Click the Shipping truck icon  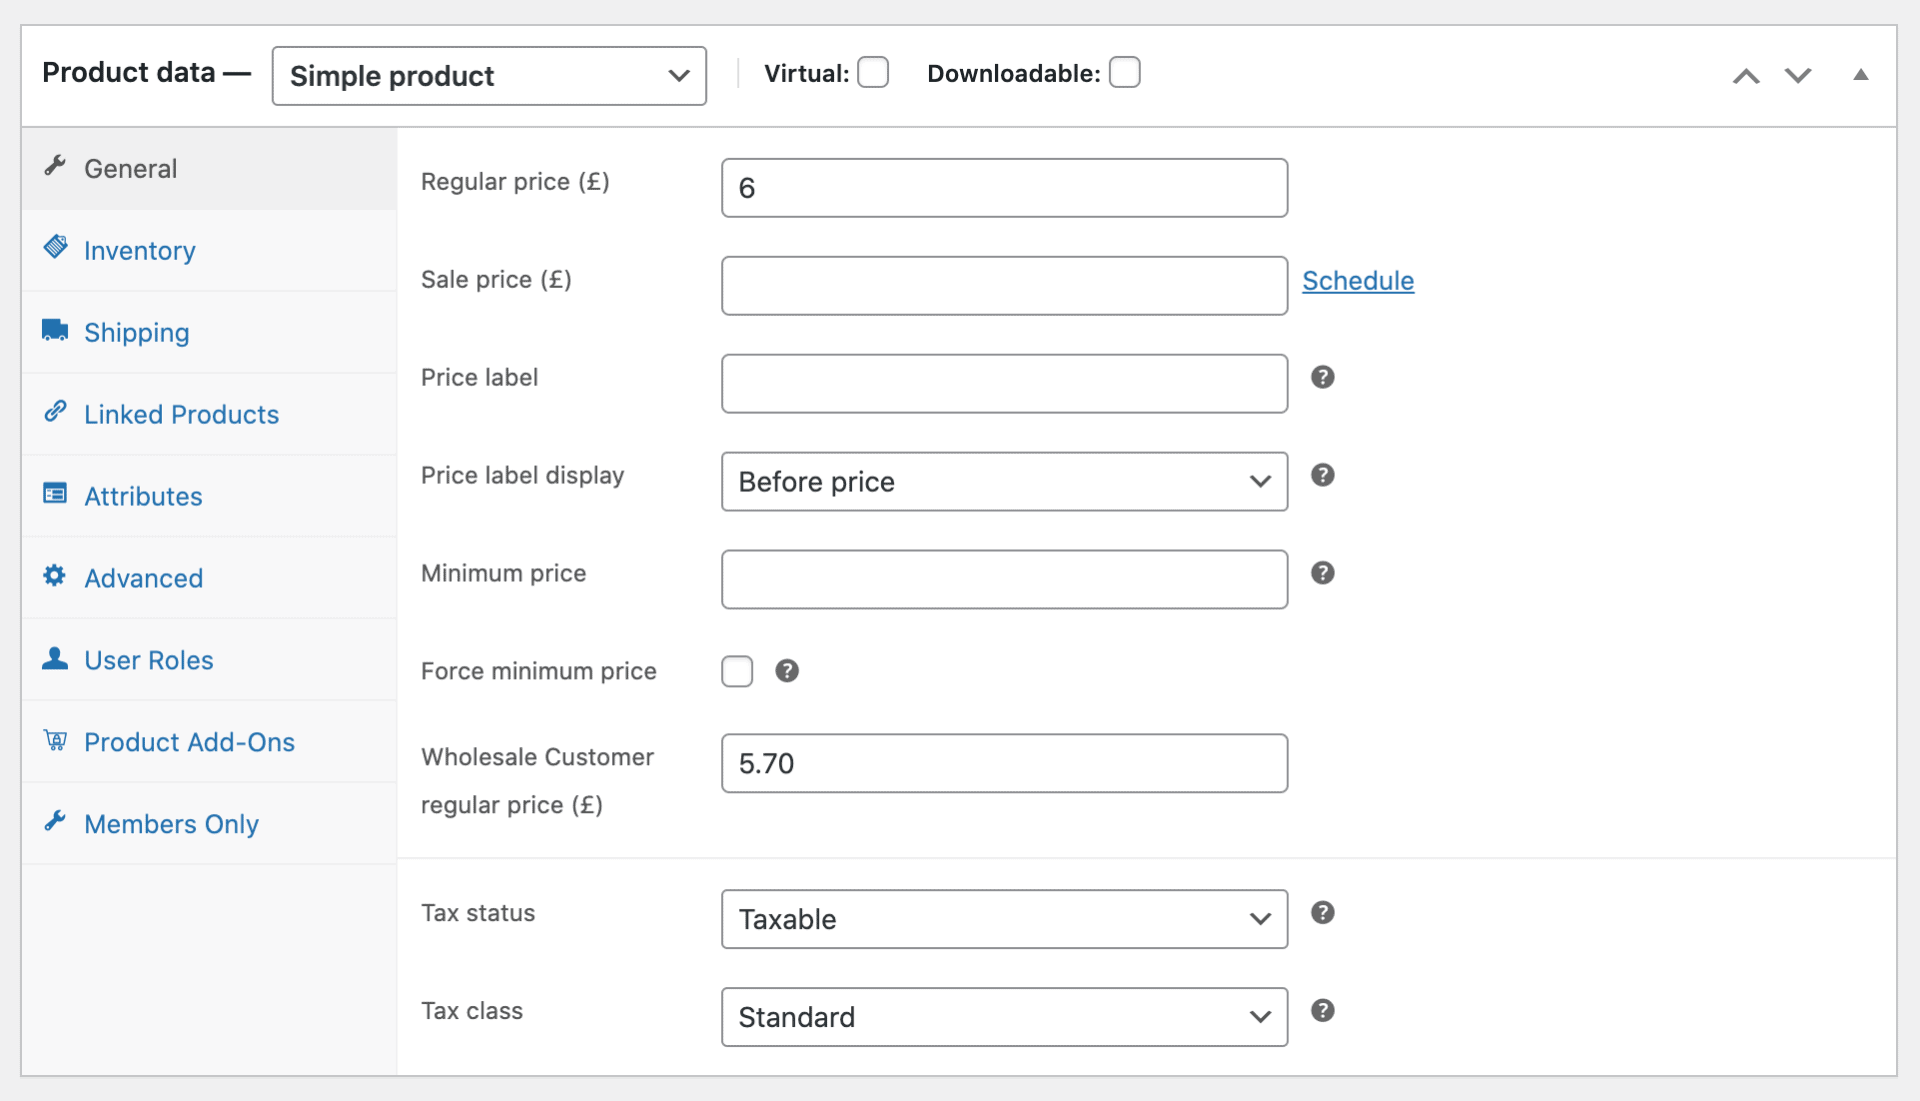[55, 330]
